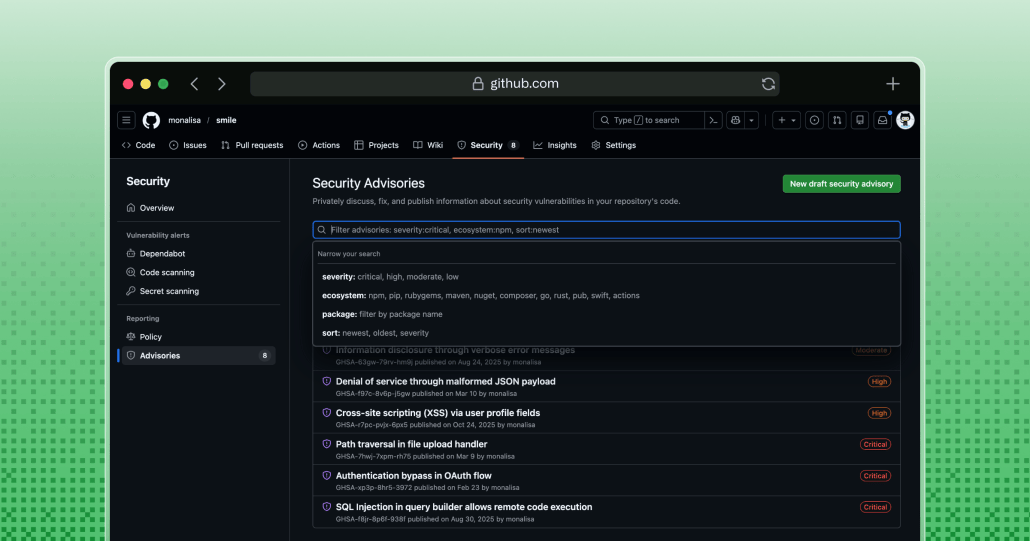Choose the severity: filter suggestion

click(606, 277)
